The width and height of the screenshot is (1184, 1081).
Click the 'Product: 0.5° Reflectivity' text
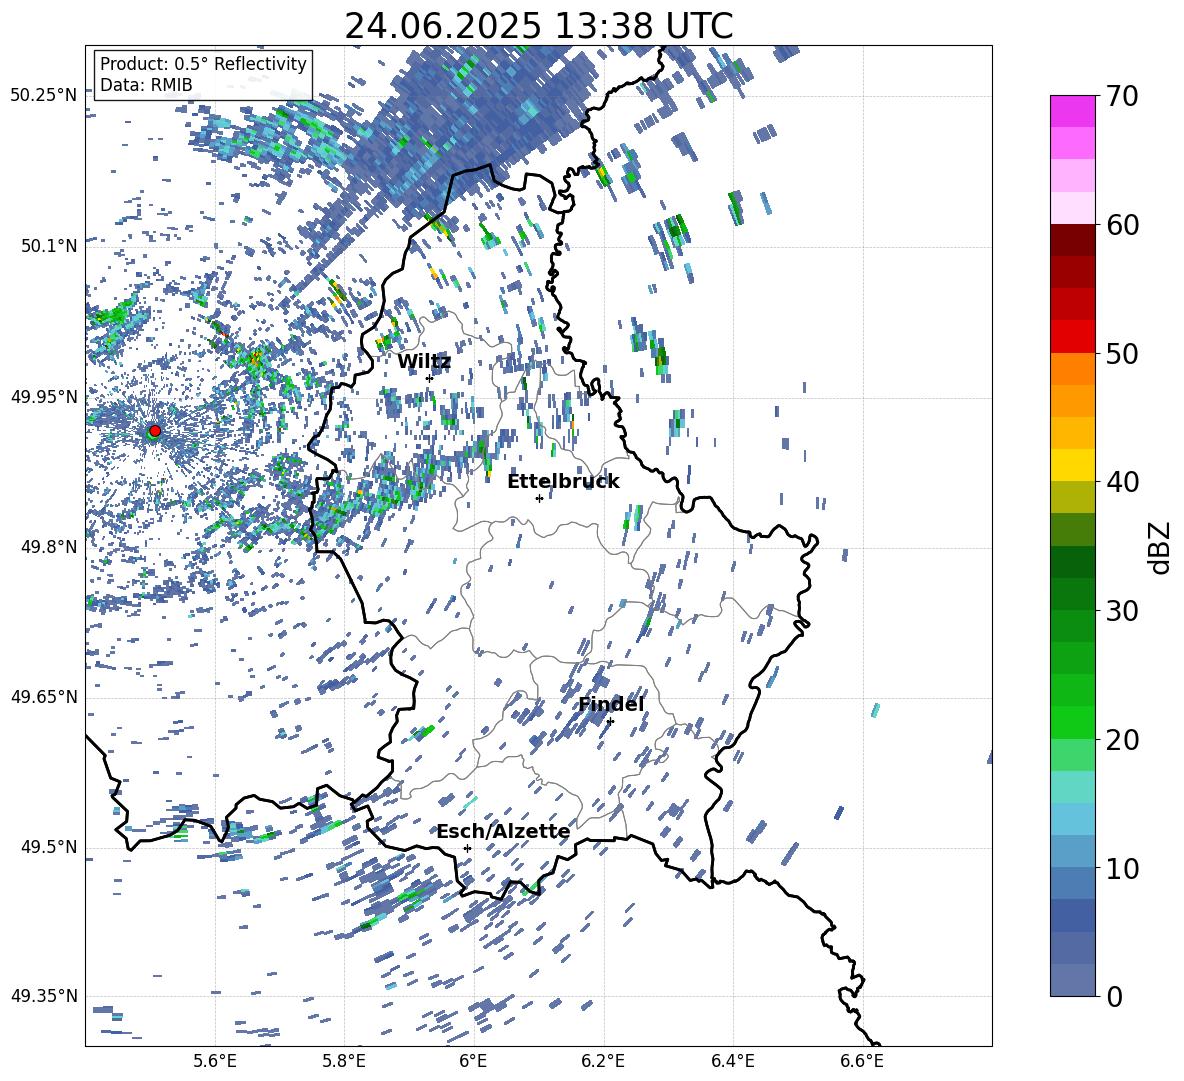pyautogui.click(x=203, y=63)
